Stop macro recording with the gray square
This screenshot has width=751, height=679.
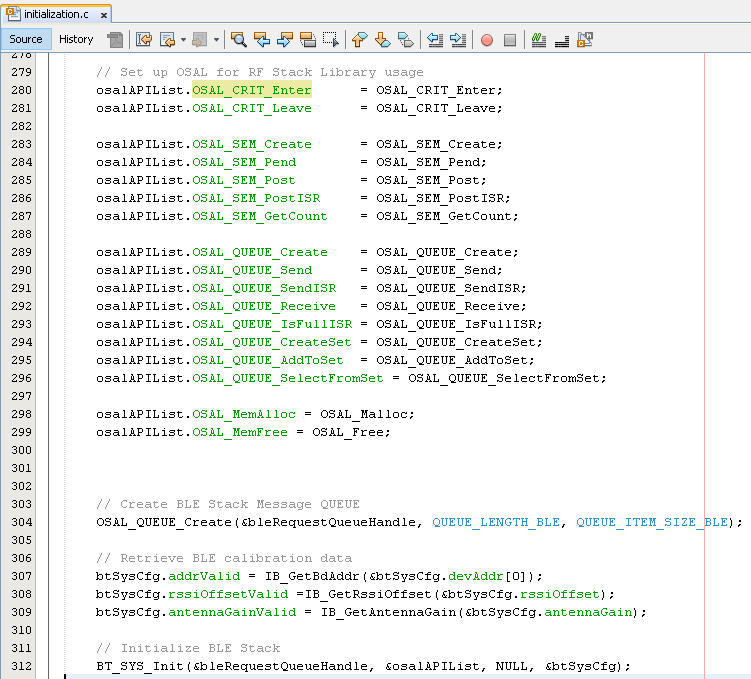(510, 40)
